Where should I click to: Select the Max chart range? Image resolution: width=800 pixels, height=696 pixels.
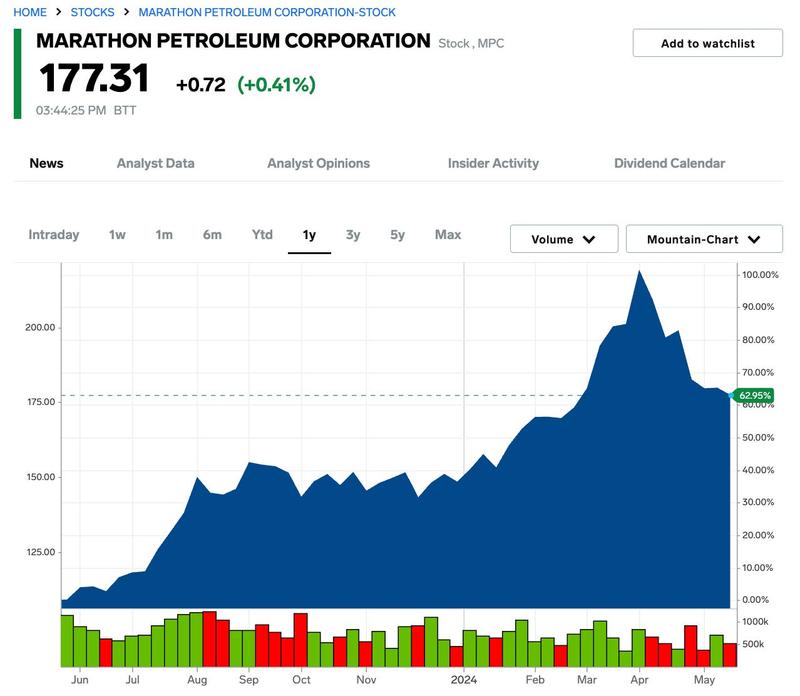coord(448,235)
